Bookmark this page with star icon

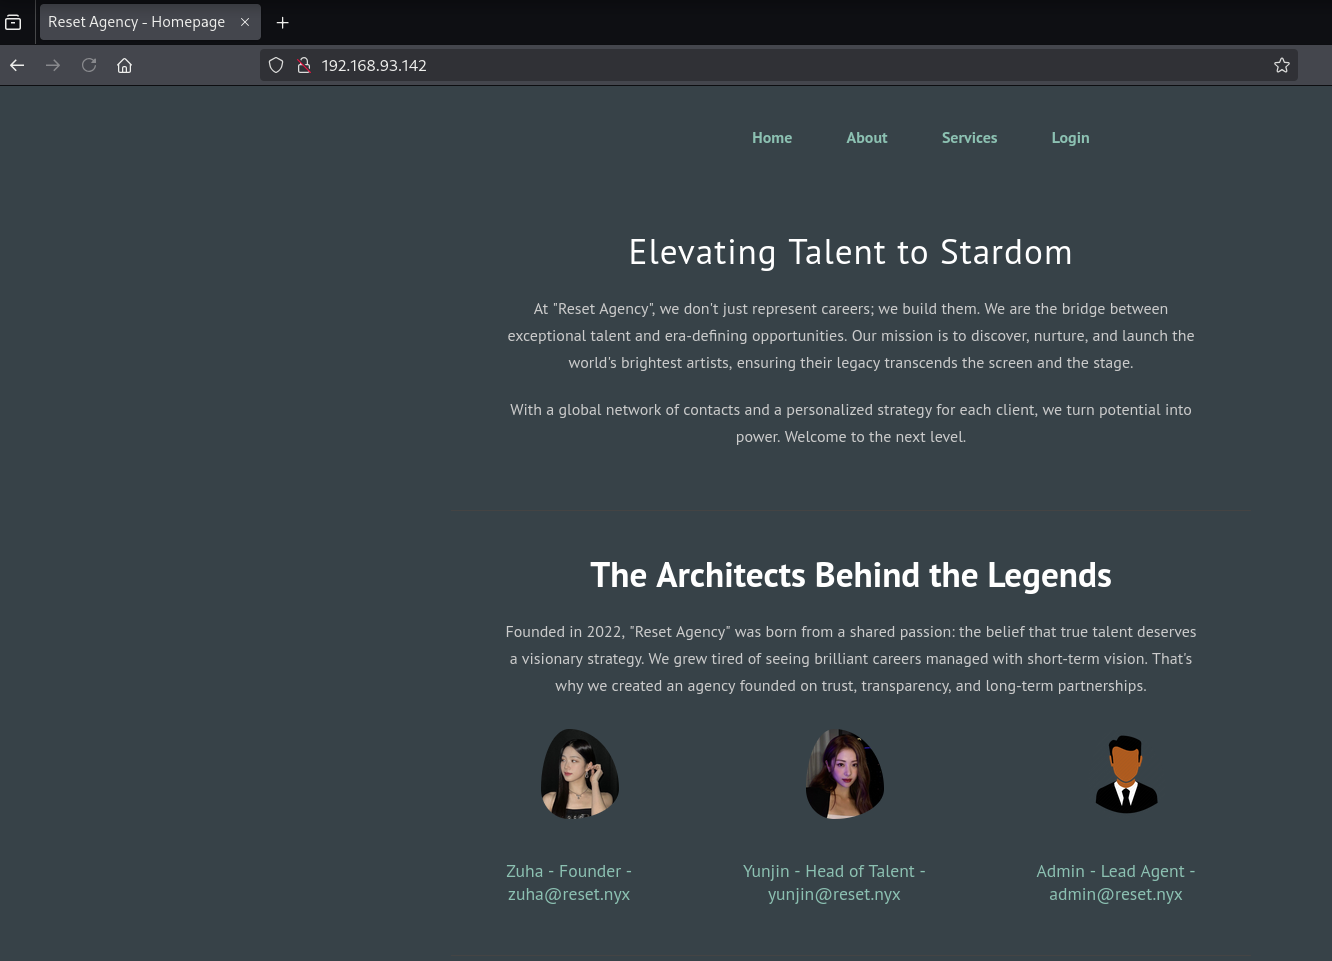click(x=1281, y=65)
